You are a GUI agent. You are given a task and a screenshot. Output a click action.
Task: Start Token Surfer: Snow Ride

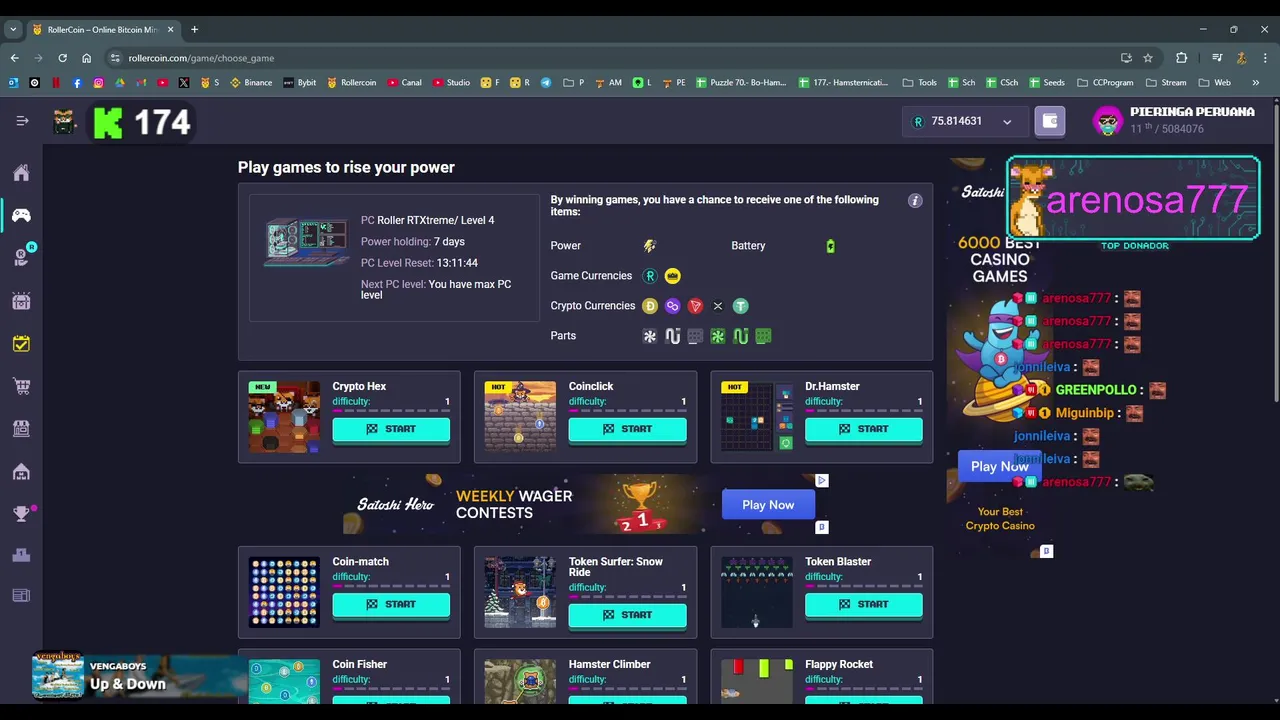pos(627,615)
